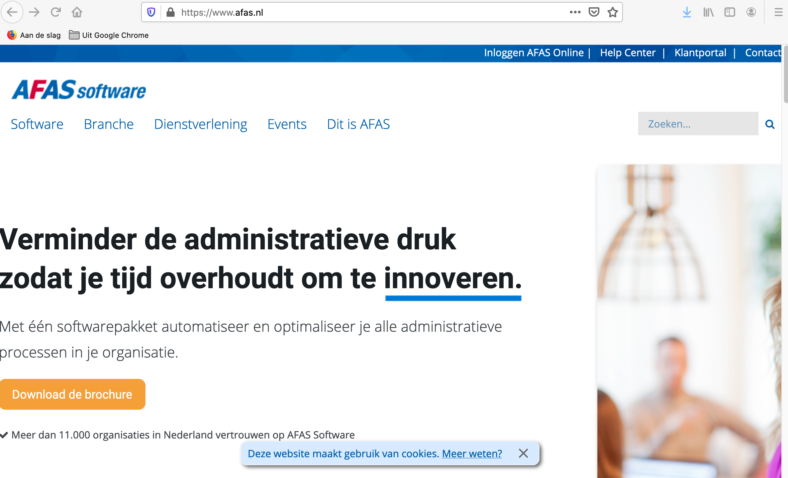Open the browser home page icon

pos(77,12)
